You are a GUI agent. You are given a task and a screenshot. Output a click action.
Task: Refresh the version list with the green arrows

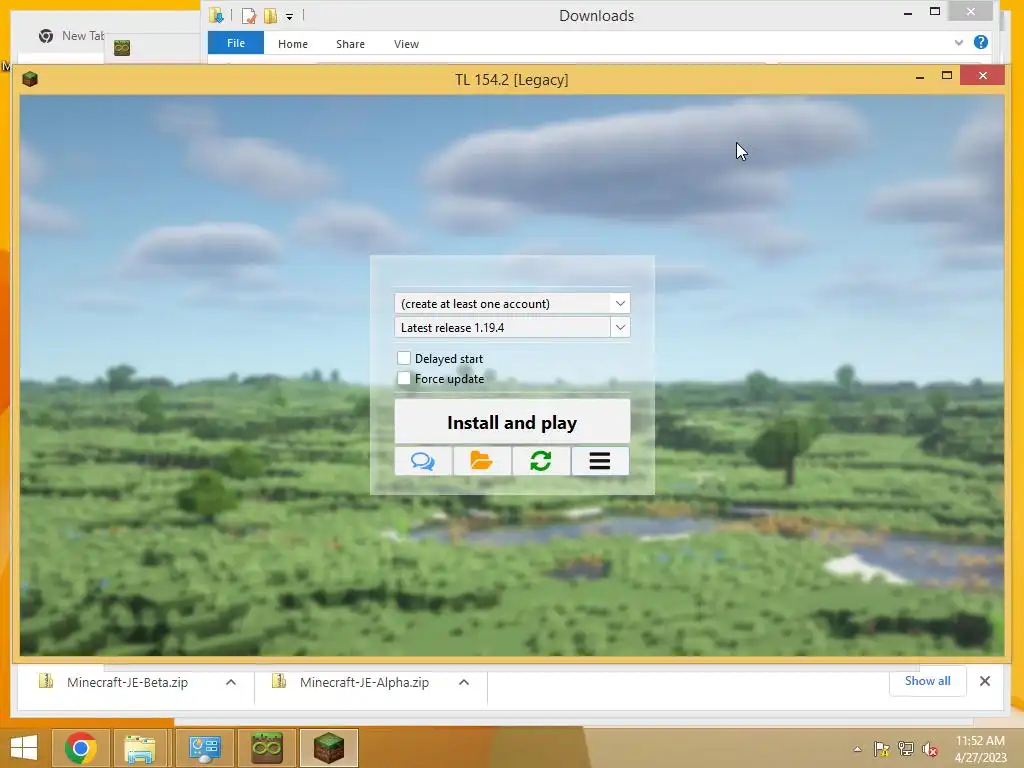541,461
